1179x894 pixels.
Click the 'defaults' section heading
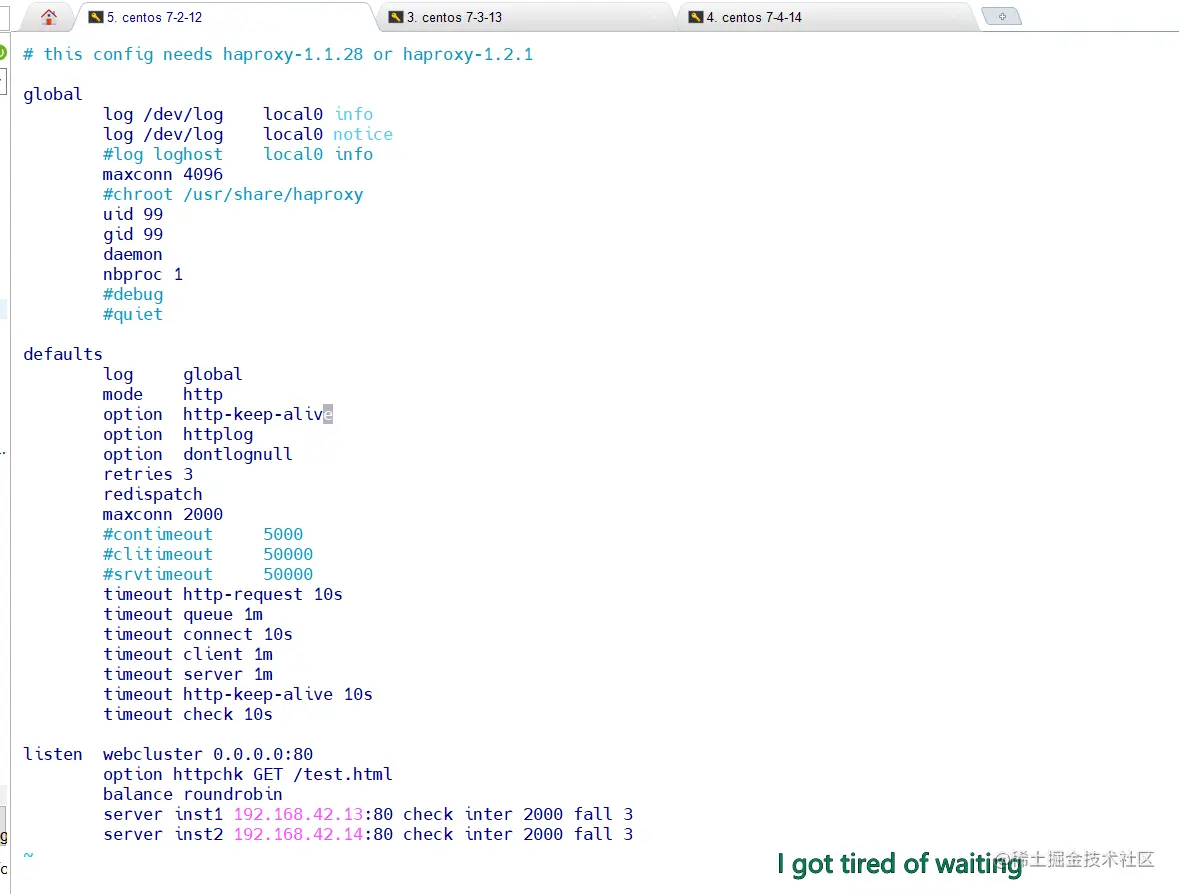tap(63, 354)
